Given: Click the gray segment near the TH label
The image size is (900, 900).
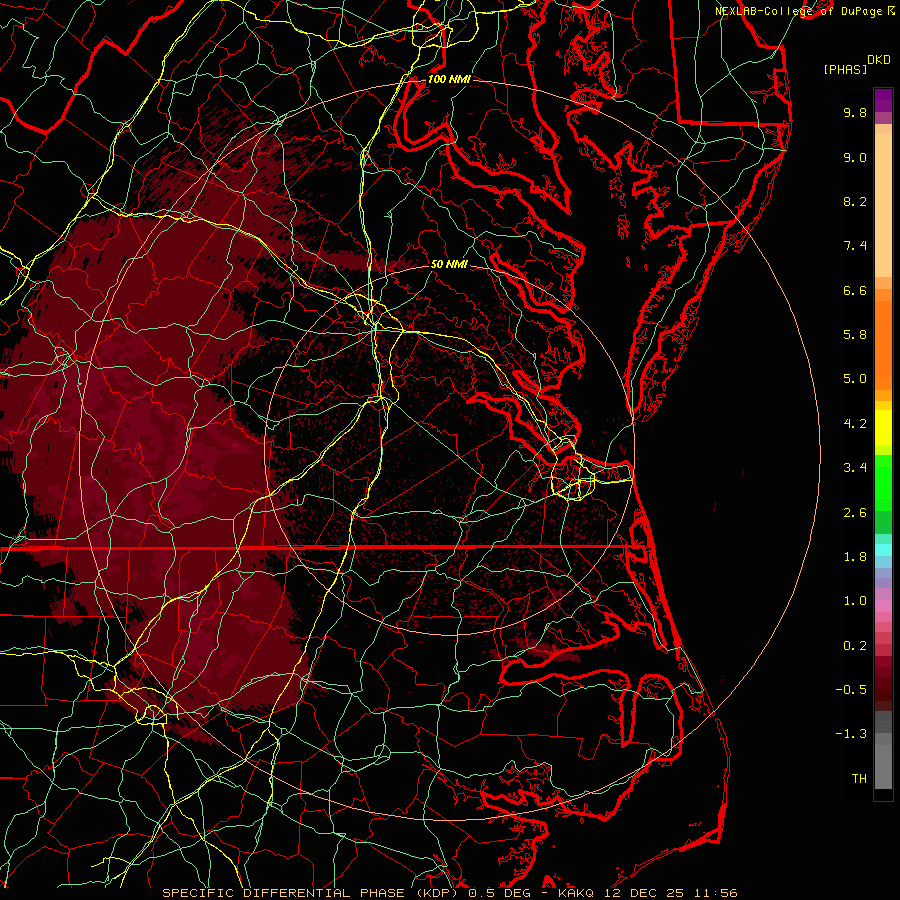Looking at the screenshot, I should (x=883, y=766).
